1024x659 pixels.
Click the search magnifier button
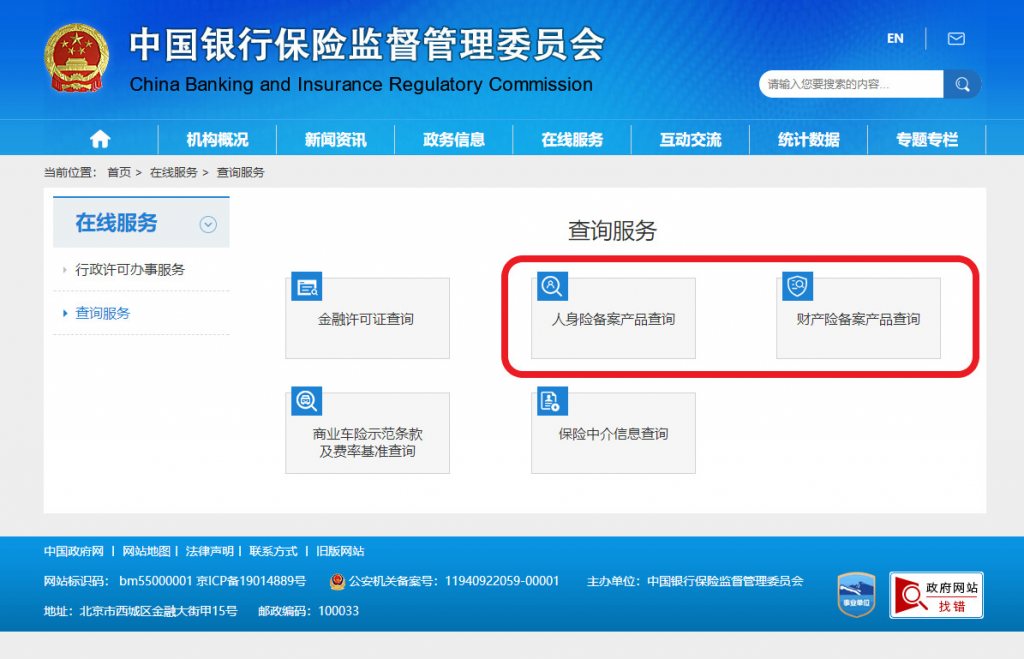tap(962, 84)
